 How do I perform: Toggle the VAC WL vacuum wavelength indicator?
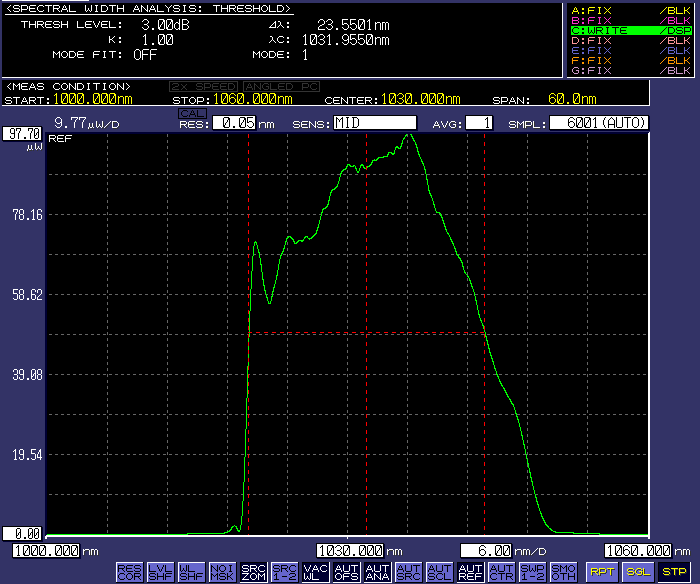[316, 572]
